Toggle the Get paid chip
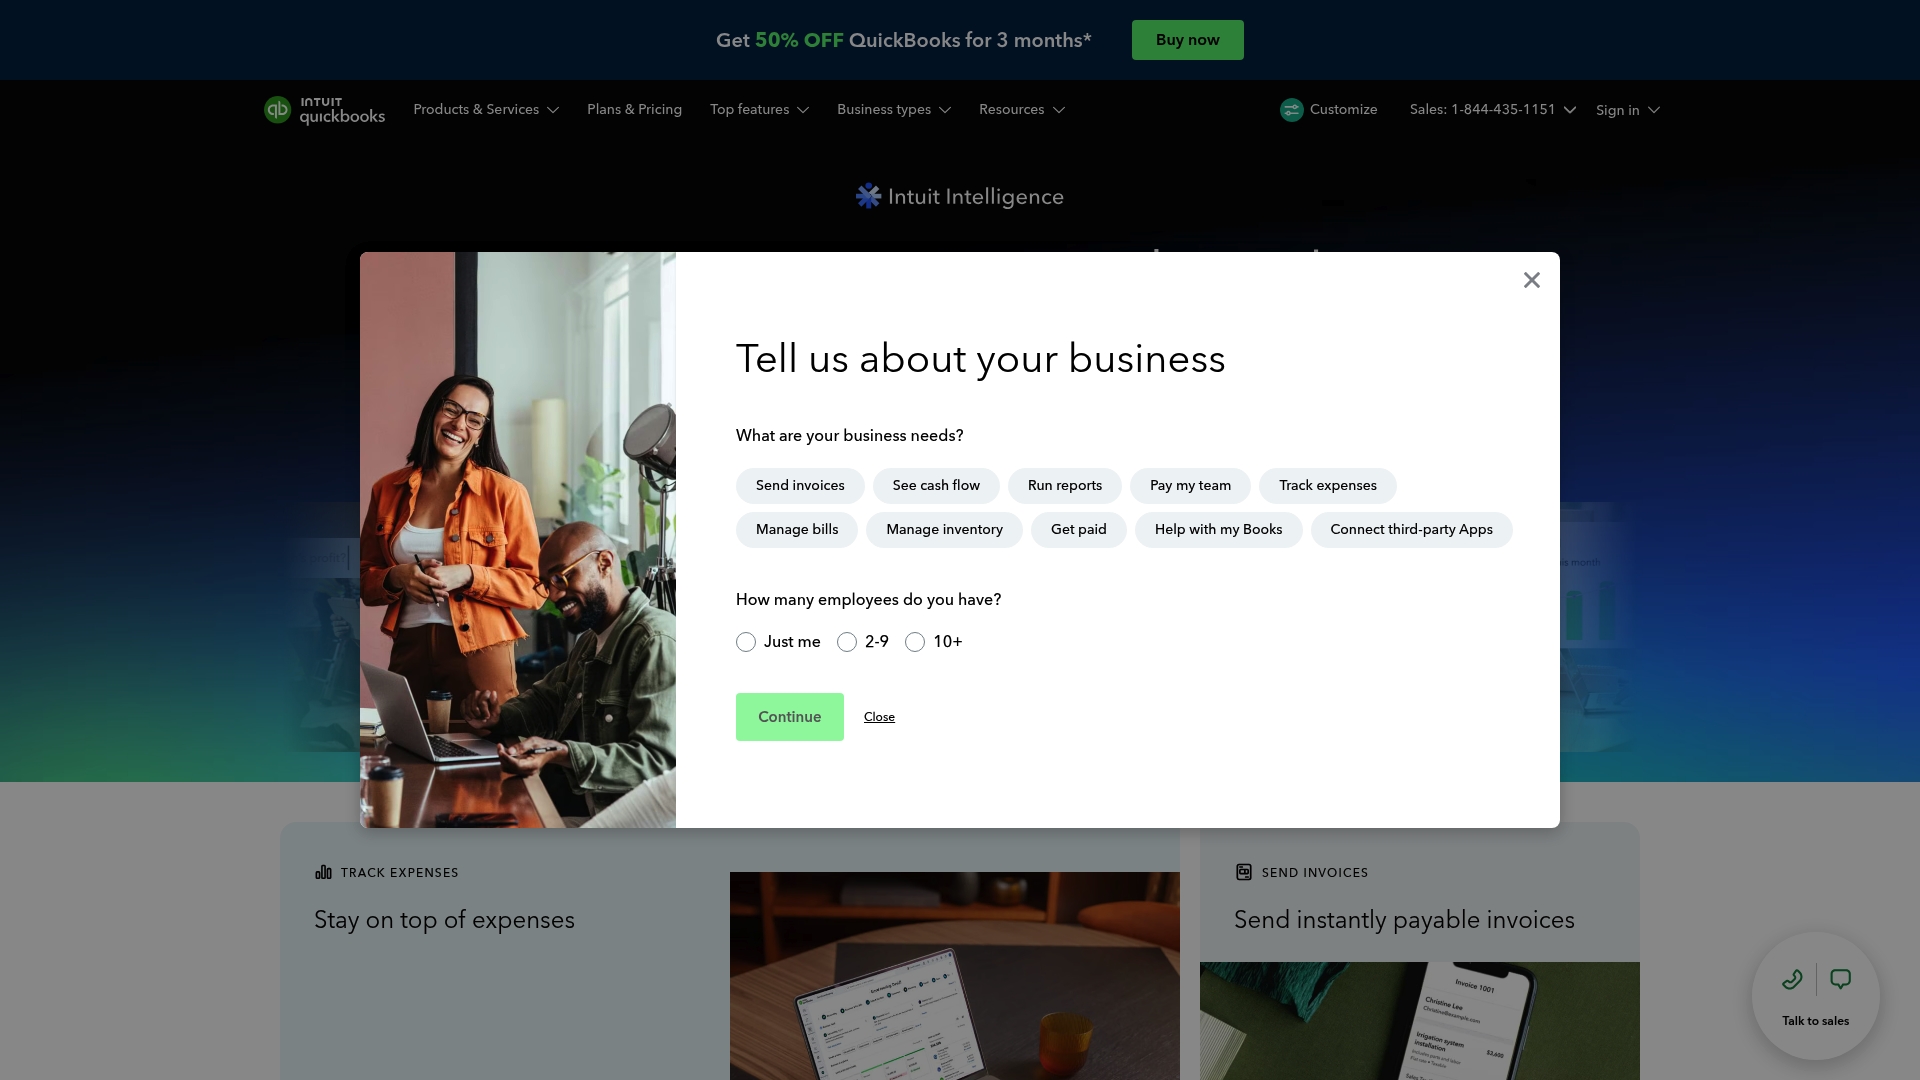Screen dimensions: 1920x1080 click(x=1079, y=530)
